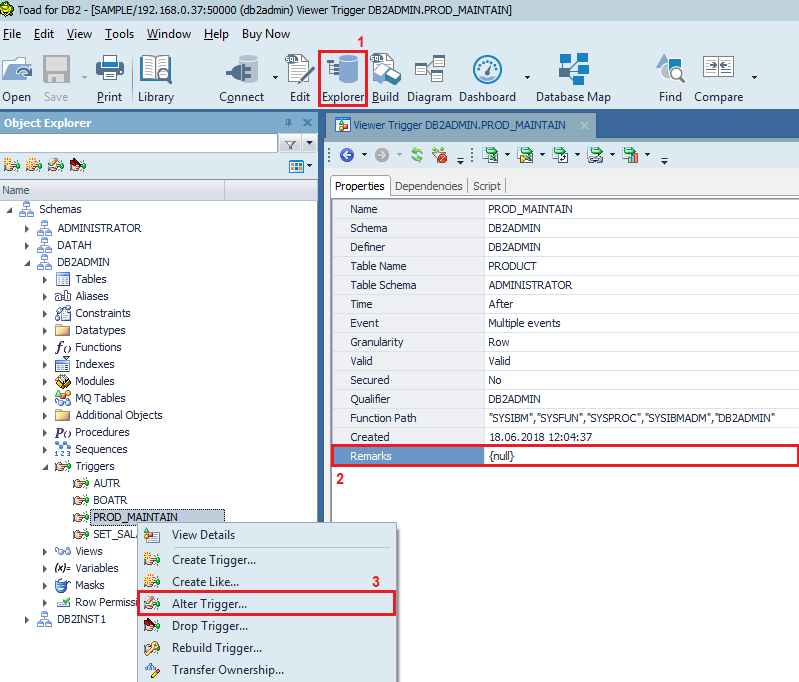Launch the Diagram tool
The height and width of the screenshot is (682, 799).
(x=429, y=78)
